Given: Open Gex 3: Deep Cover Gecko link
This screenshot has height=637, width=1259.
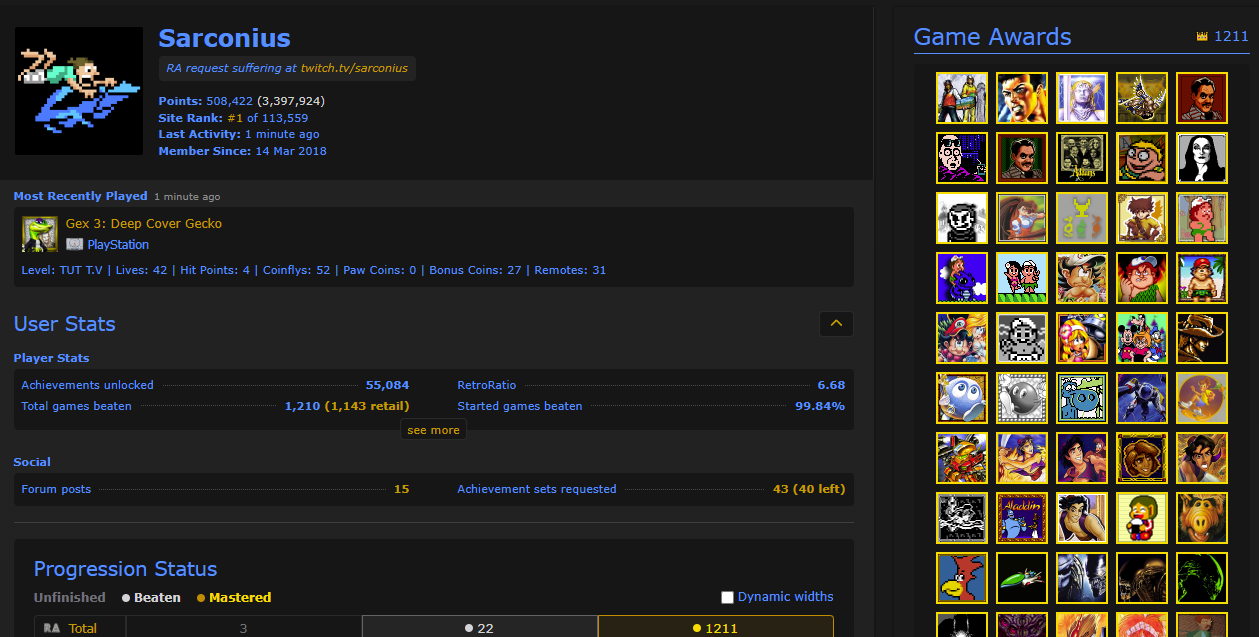Looking at the screenshot, I should pyautogui.click(x=144, y=224).
